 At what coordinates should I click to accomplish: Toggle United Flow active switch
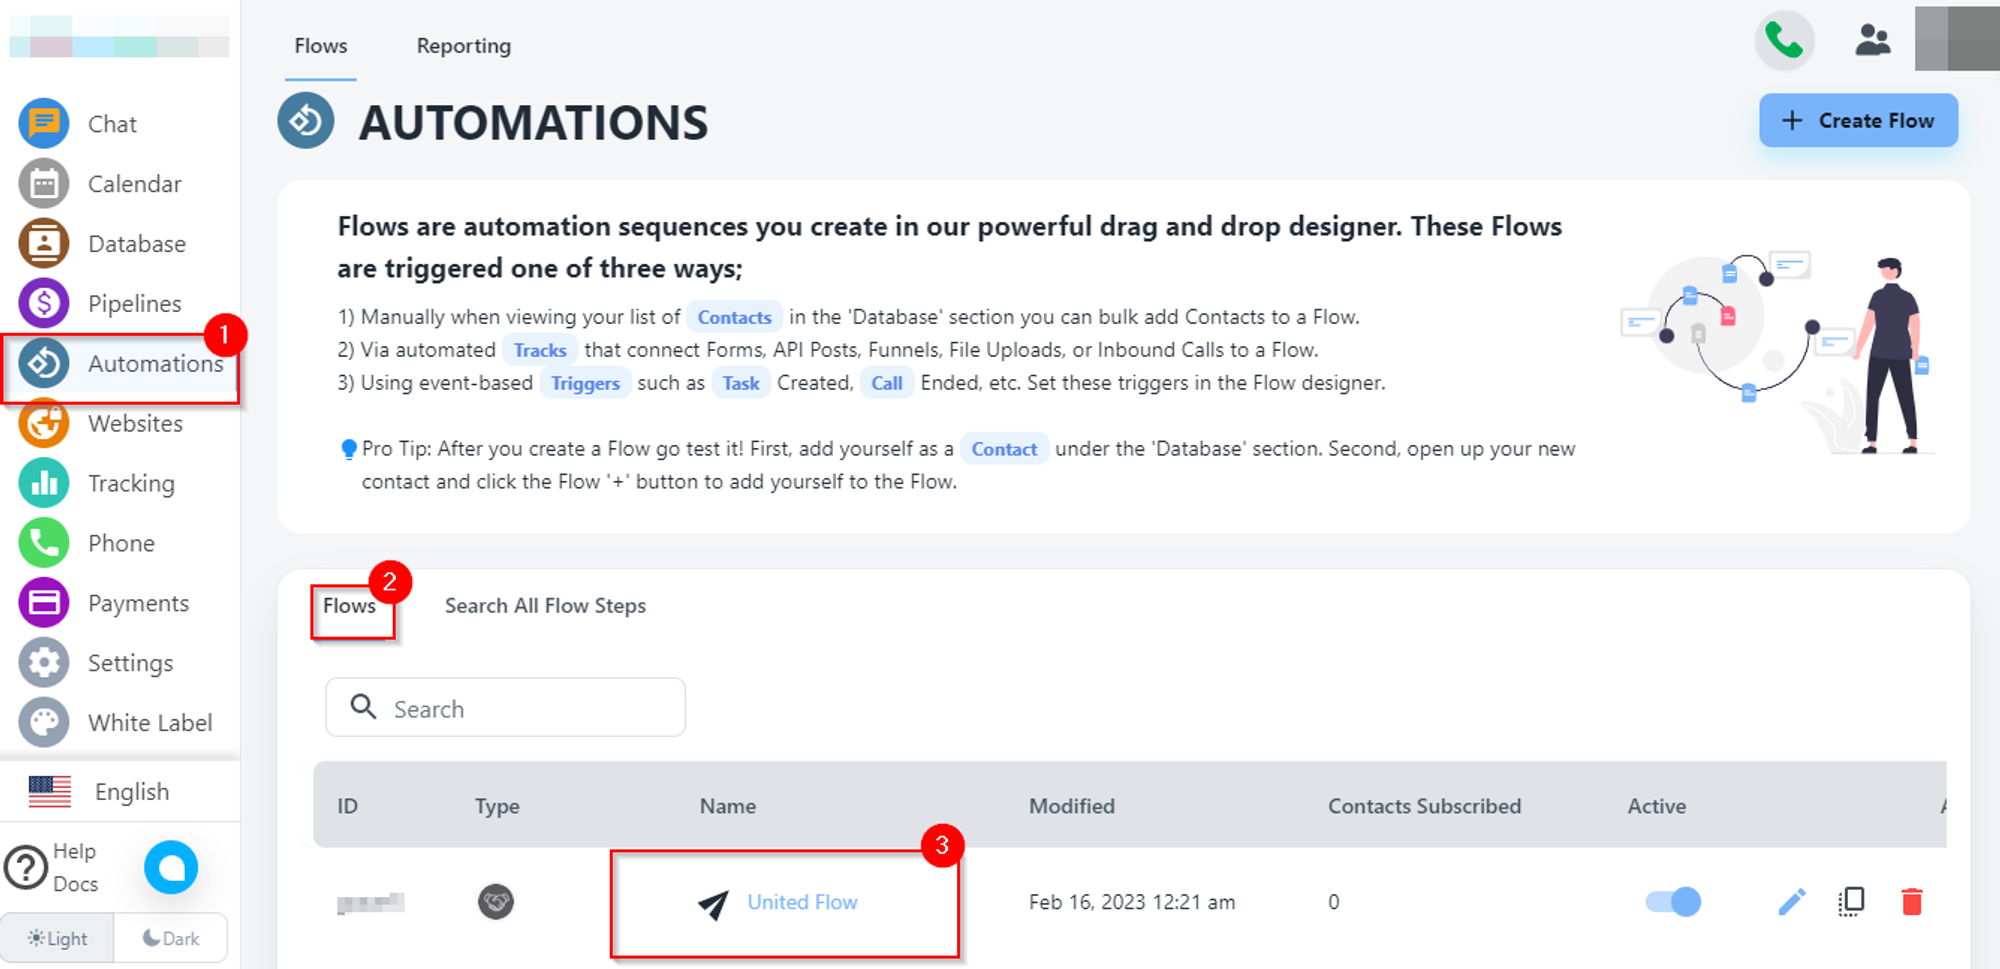1673,902
